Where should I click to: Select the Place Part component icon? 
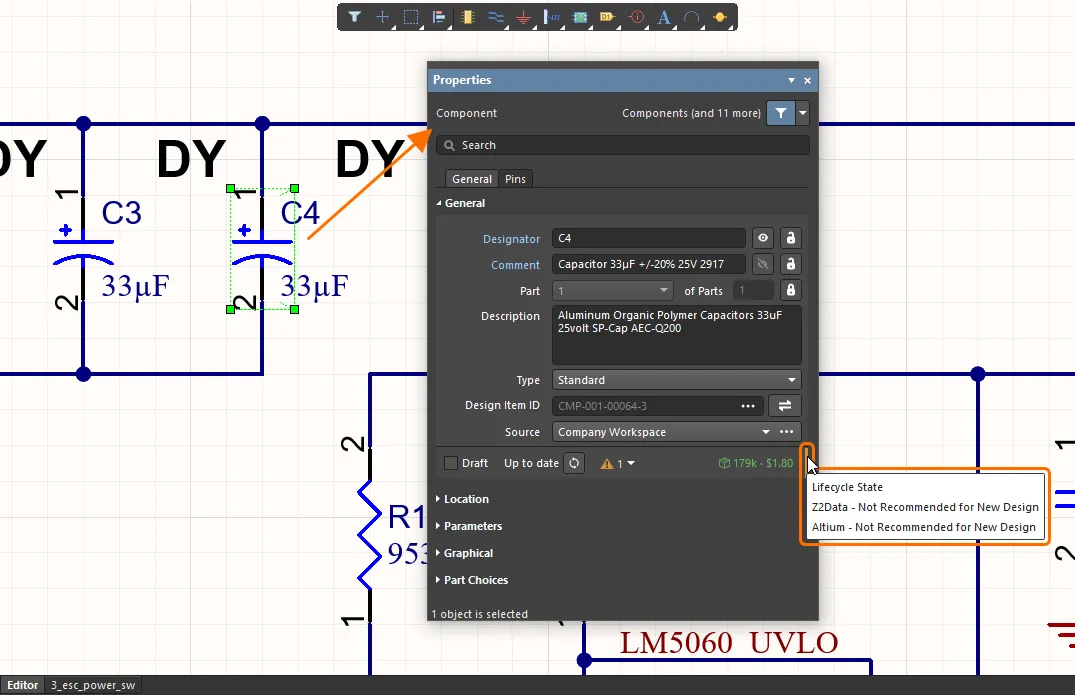pyautogui.click(x=467, y=17)
